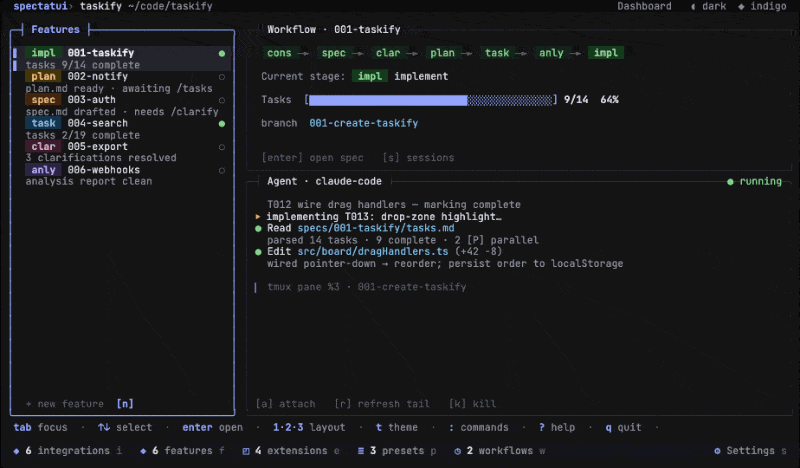Click 'tasks 2/19 complete' text
Viewport: 800px width, 468px height.
click(83, 135)
